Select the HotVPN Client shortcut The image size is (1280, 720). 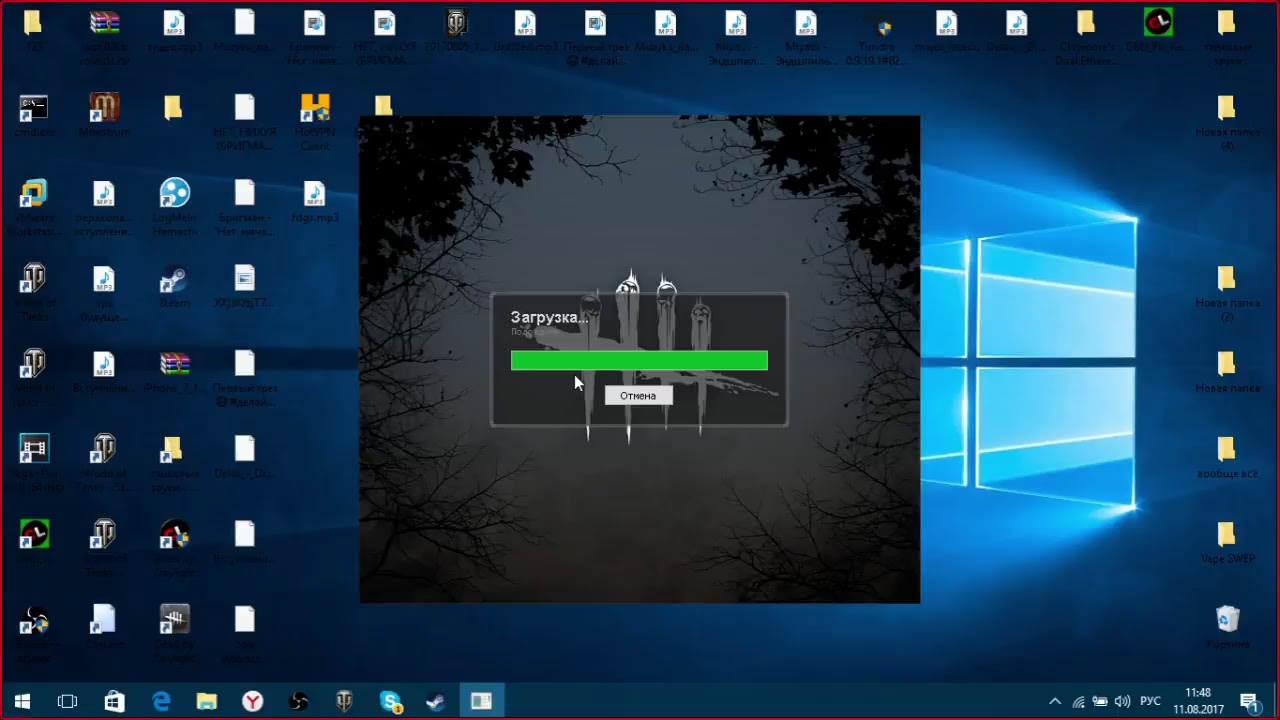coord(315,122)
